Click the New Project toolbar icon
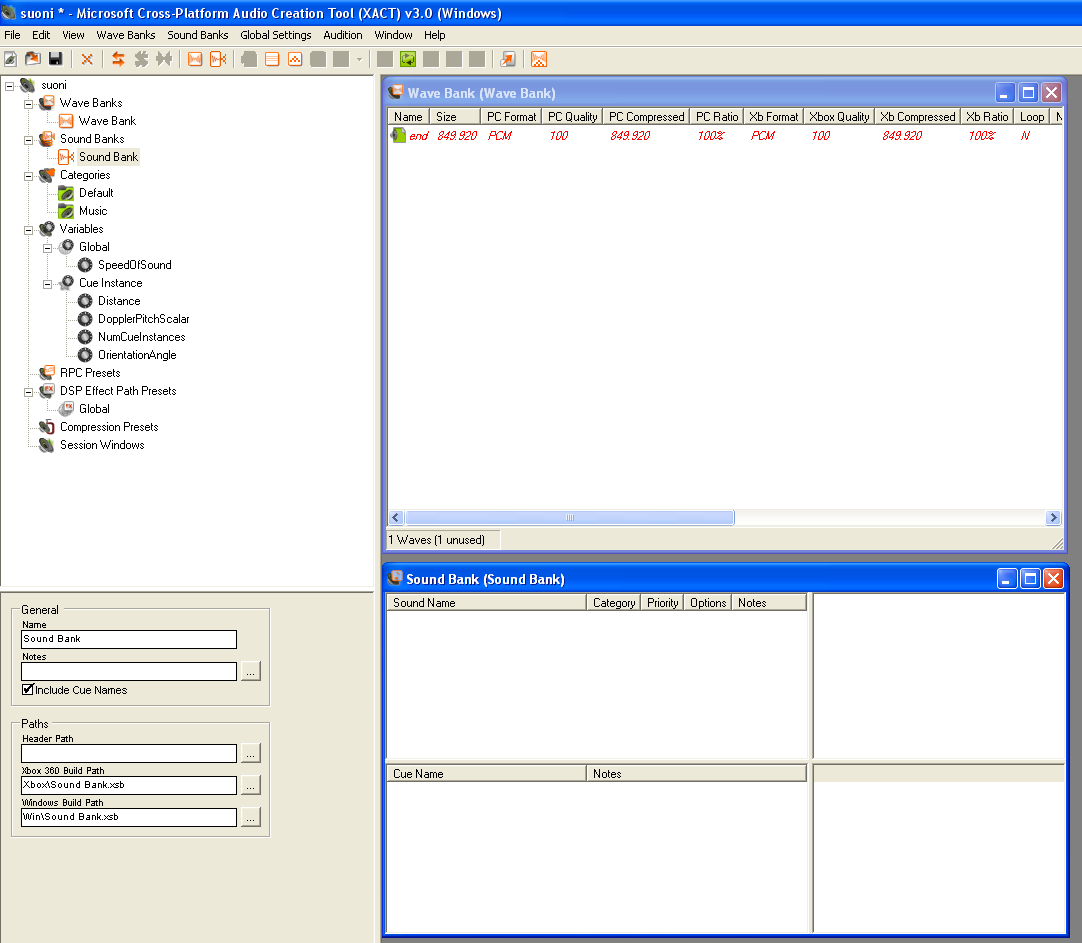This screenshot has height=943, width=1082. pos(11,59)
